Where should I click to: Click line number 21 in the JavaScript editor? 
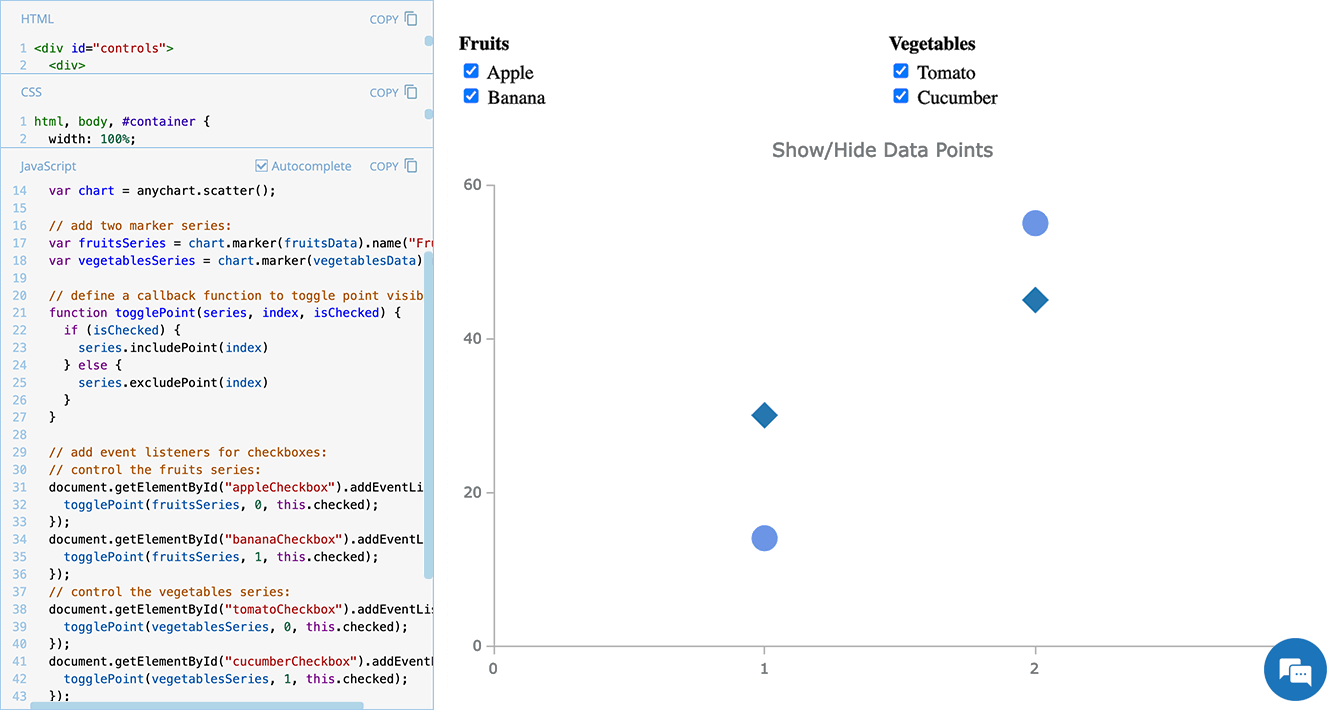pos(19,313)
